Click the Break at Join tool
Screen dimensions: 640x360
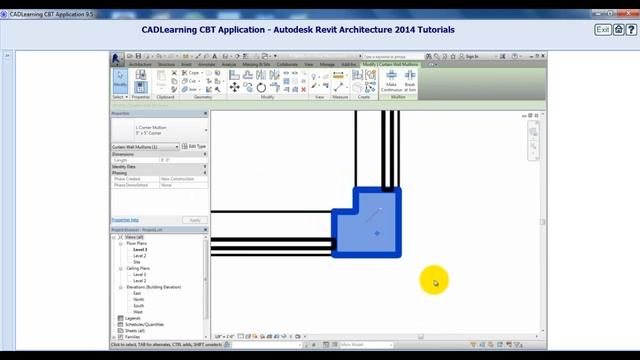point(410,81)
